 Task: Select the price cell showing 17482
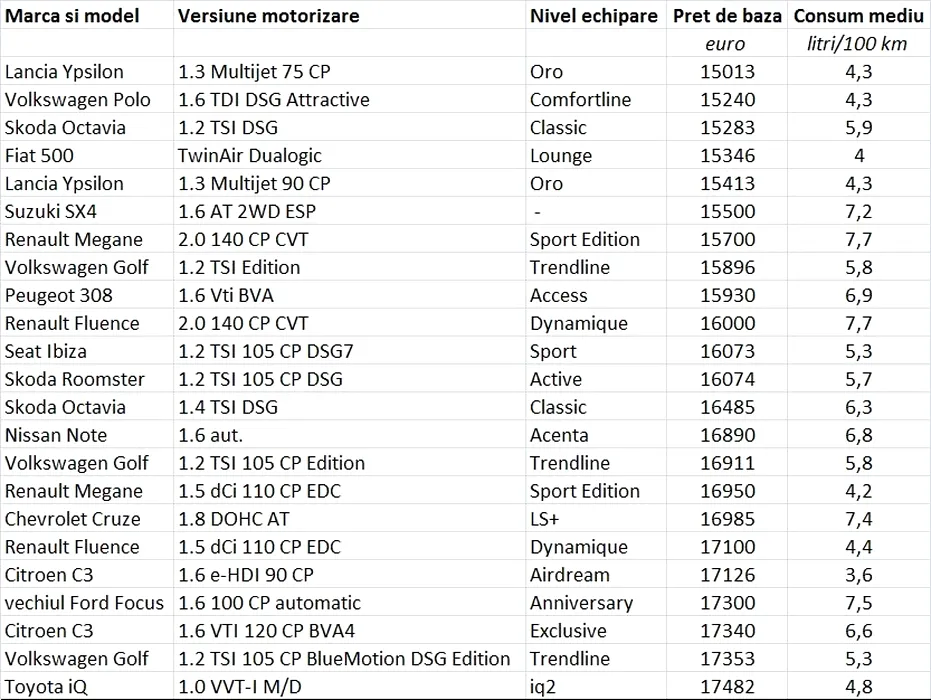tap(727, 686)
